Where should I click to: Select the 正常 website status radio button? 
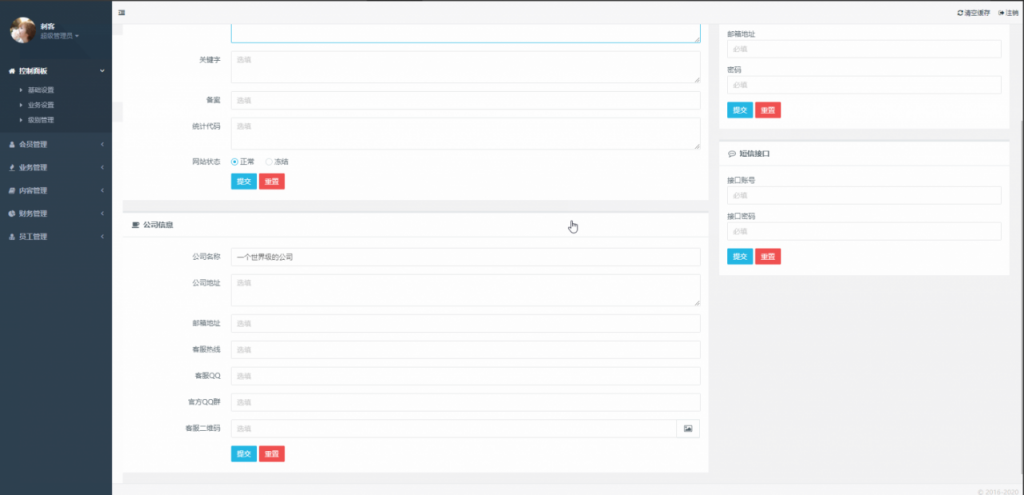pyautogui.click(x=235, y=161)
